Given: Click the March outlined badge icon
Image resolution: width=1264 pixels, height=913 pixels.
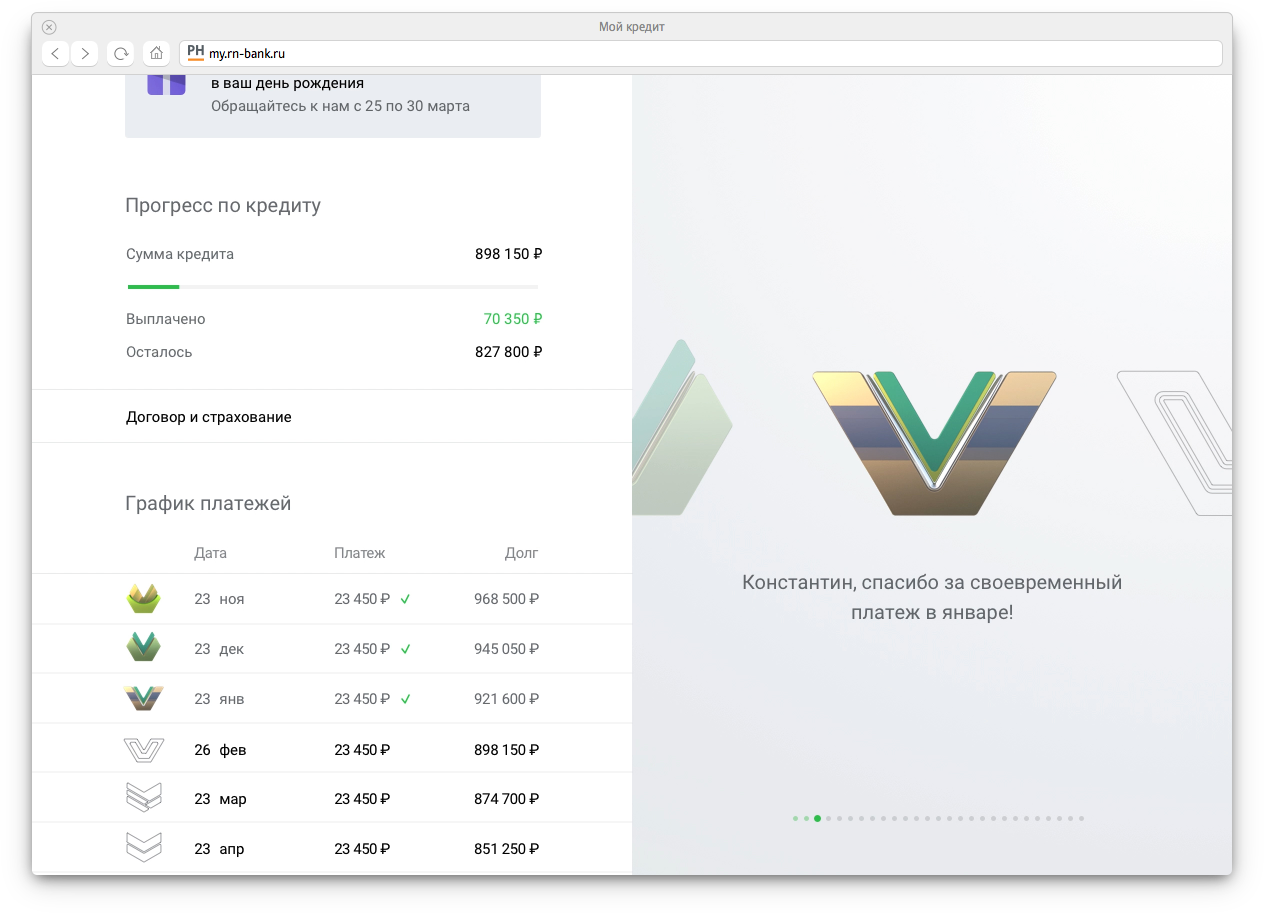Looking at the screenshot, I should [144, 798].
